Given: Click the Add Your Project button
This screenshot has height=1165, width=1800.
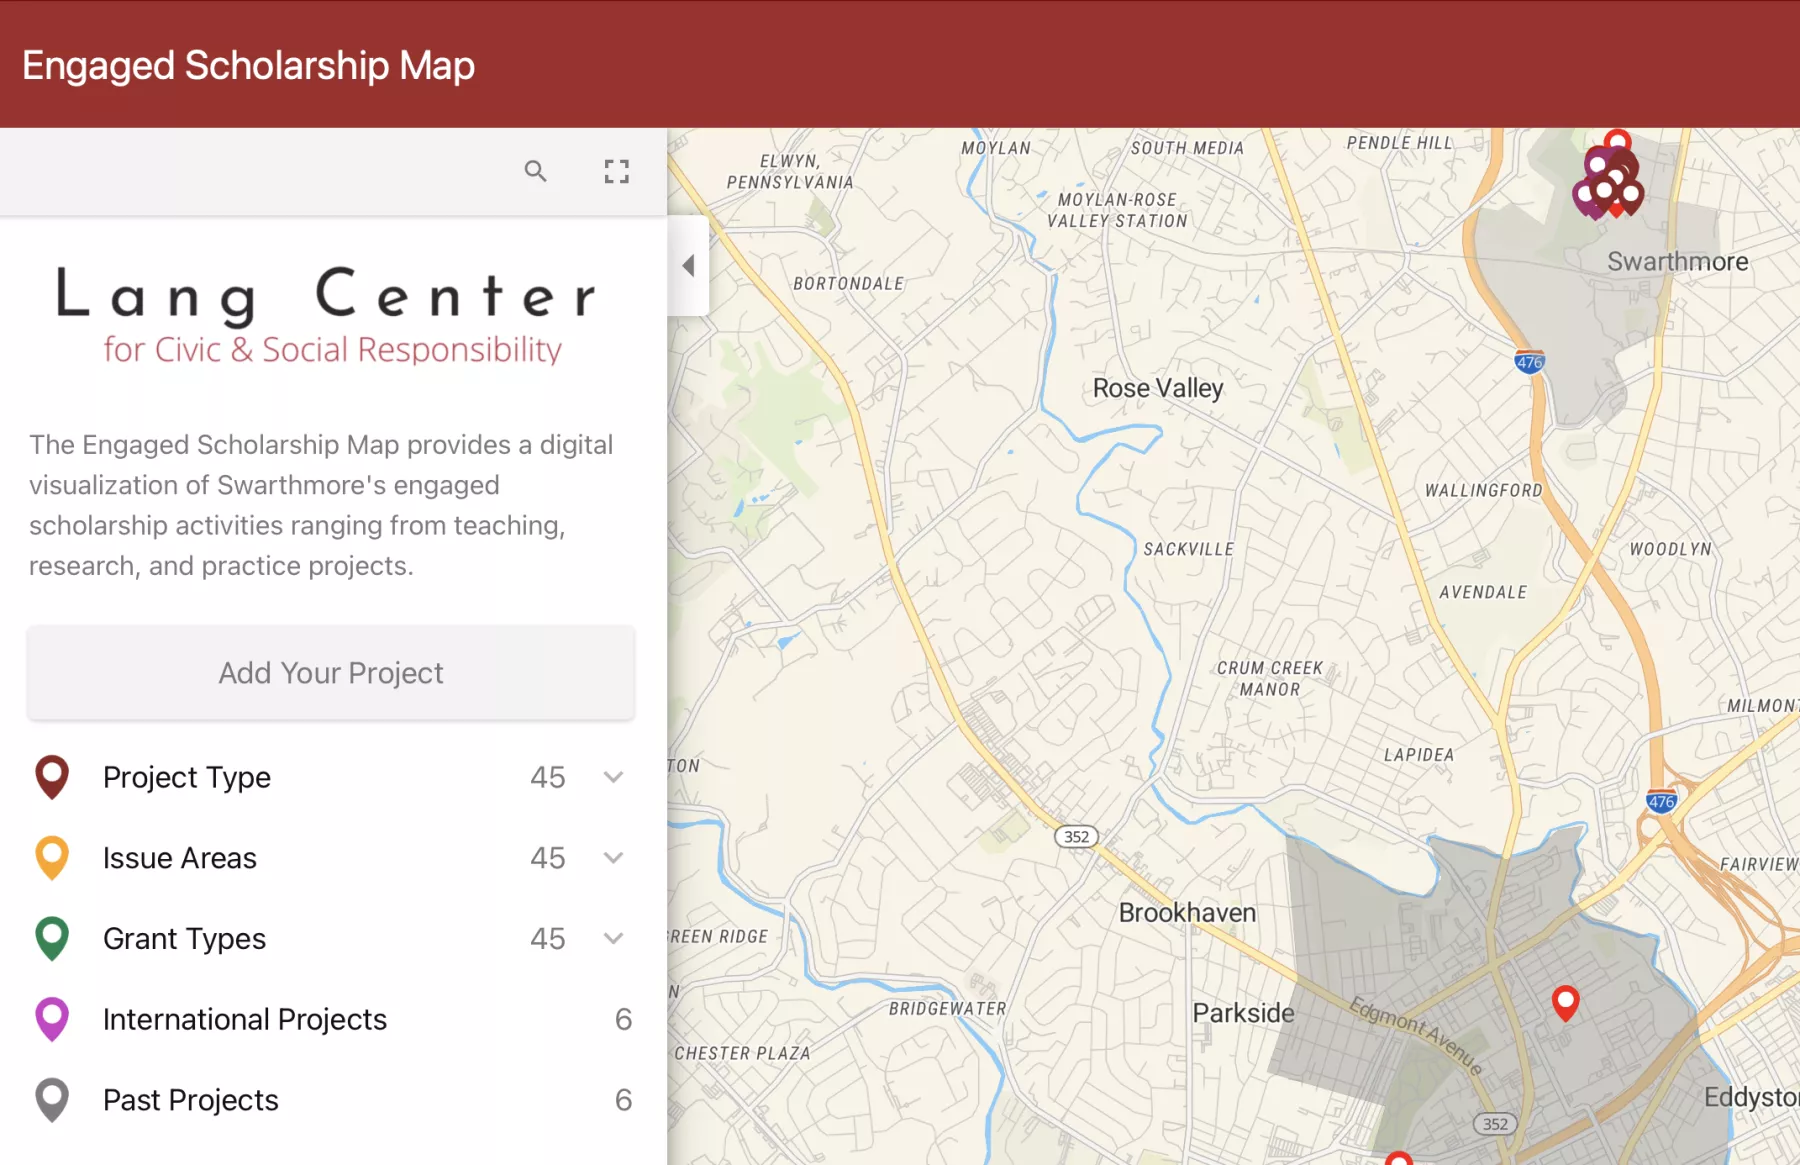Looking at the screenshot, I should (331, 673).
